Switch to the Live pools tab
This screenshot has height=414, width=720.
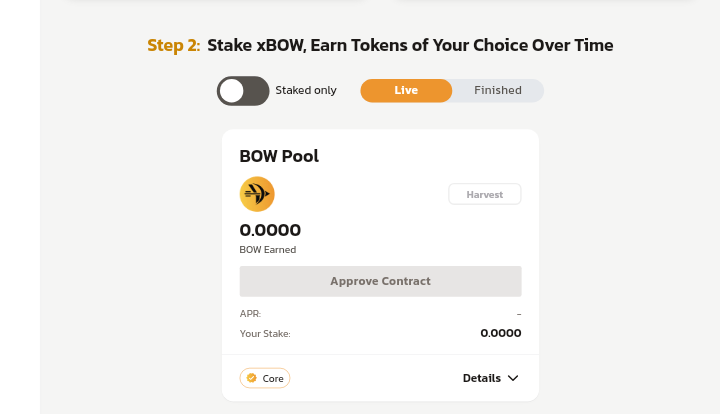pyautogui.click(x=406, y=91)
